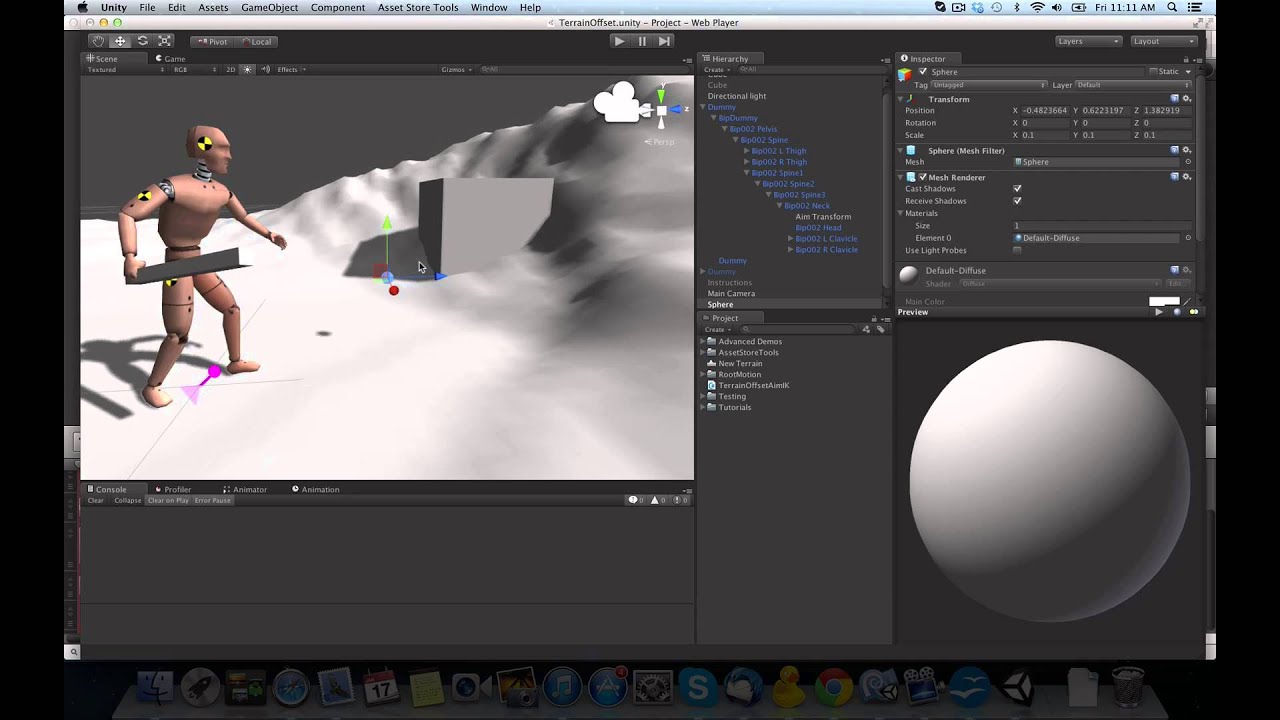The height and width of the screenshot is (720, 1280).
Task: Toggle Collapse in the Console
Action: coord(128,500)
